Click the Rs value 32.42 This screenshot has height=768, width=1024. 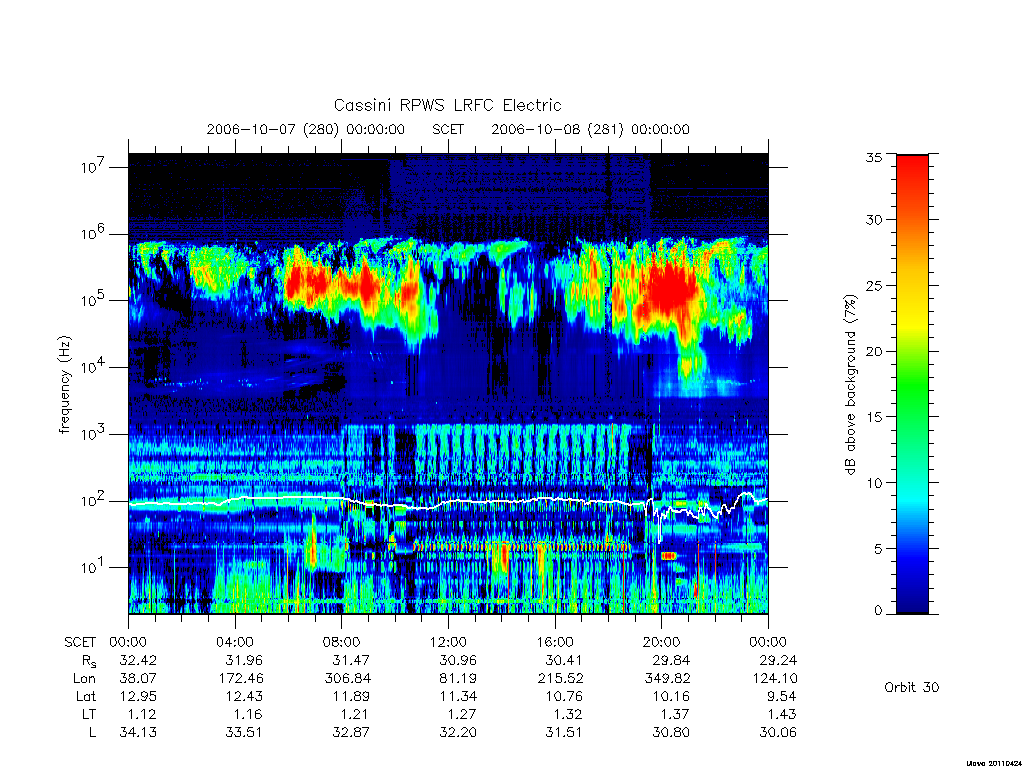(x=138, y=660)
